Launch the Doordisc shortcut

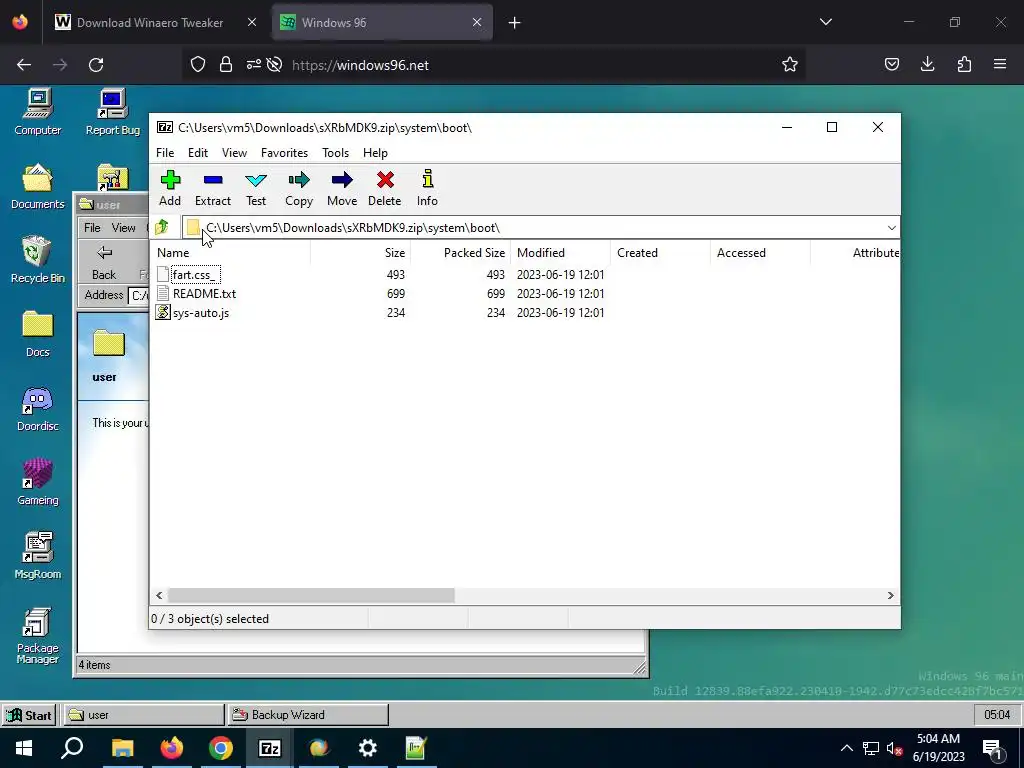[x=37, y=408]
